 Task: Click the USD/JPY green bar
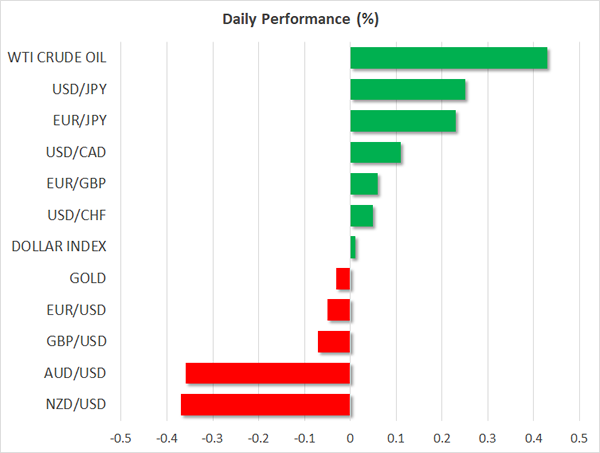click(x=408, y=90)
